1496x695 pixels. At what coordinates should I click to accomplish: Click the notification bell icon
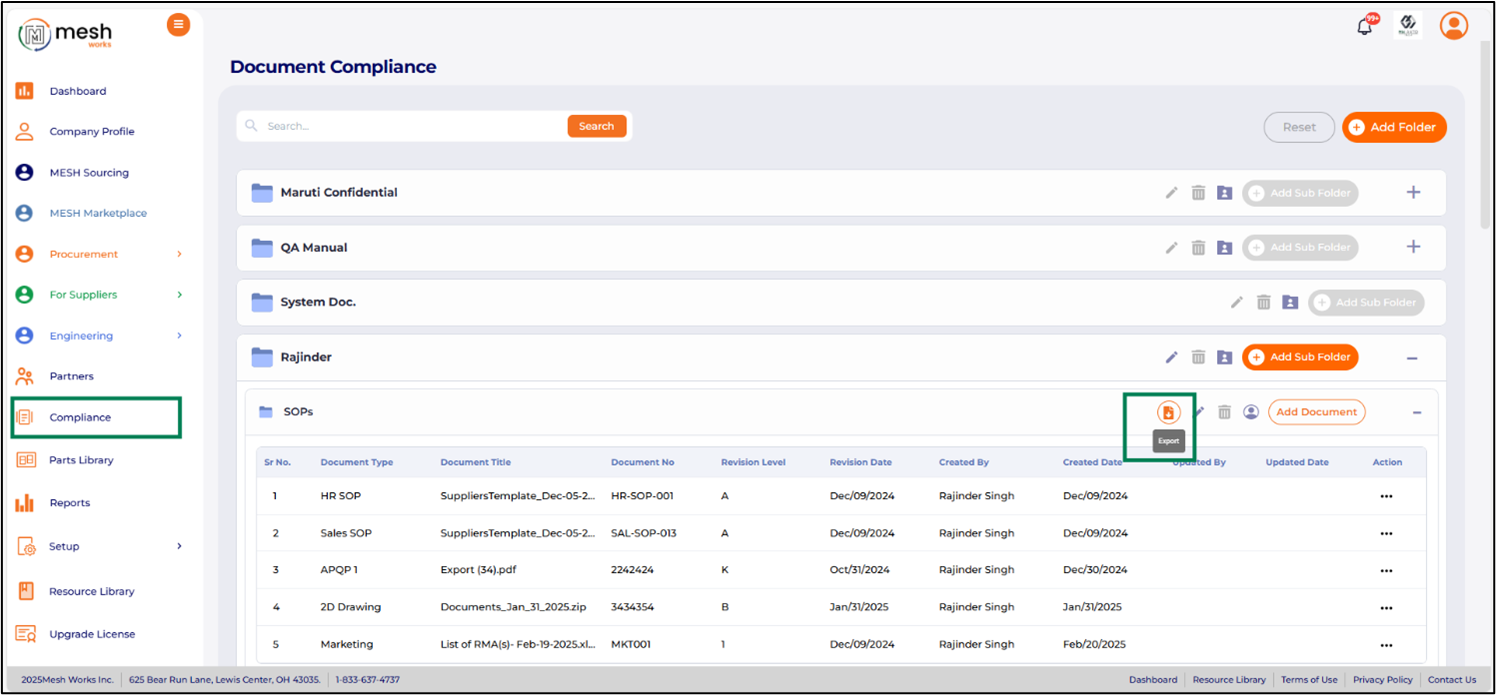click(x=1364, y=27)
